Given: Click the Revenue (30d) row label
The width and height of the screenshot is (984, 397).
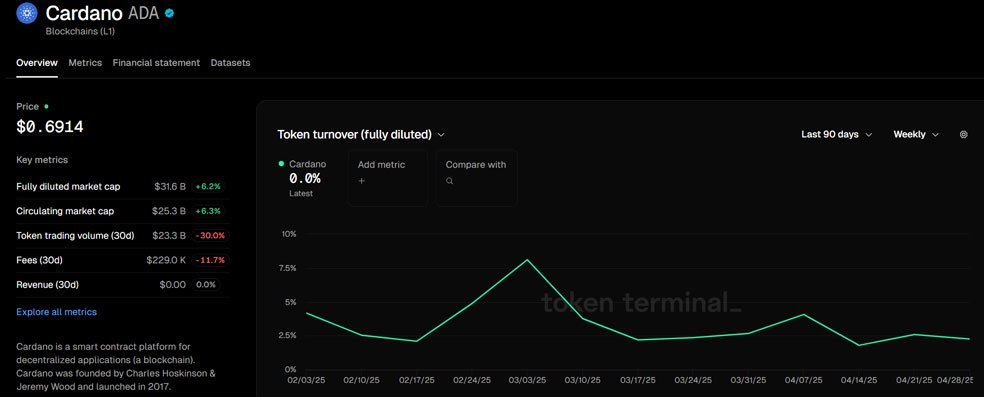Looking at the screenshot, I should 48,285.
